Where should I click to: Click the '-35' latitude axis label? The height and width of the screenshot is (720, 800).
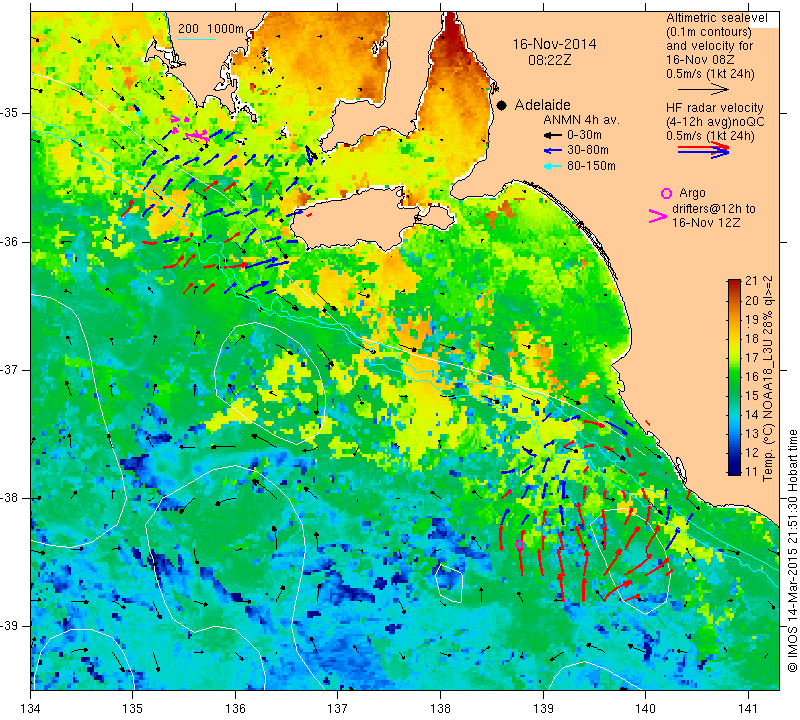coord(11,113)
